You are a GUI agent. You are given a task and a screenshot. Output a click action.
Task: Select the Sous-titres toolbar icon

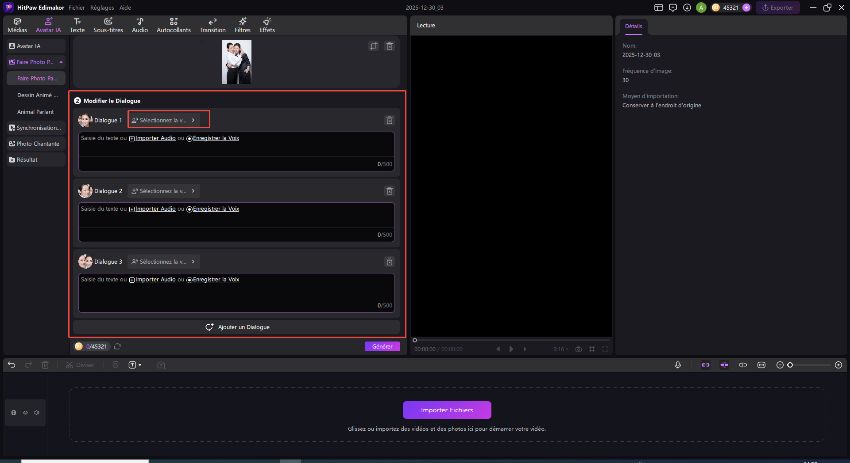point(106,25)
